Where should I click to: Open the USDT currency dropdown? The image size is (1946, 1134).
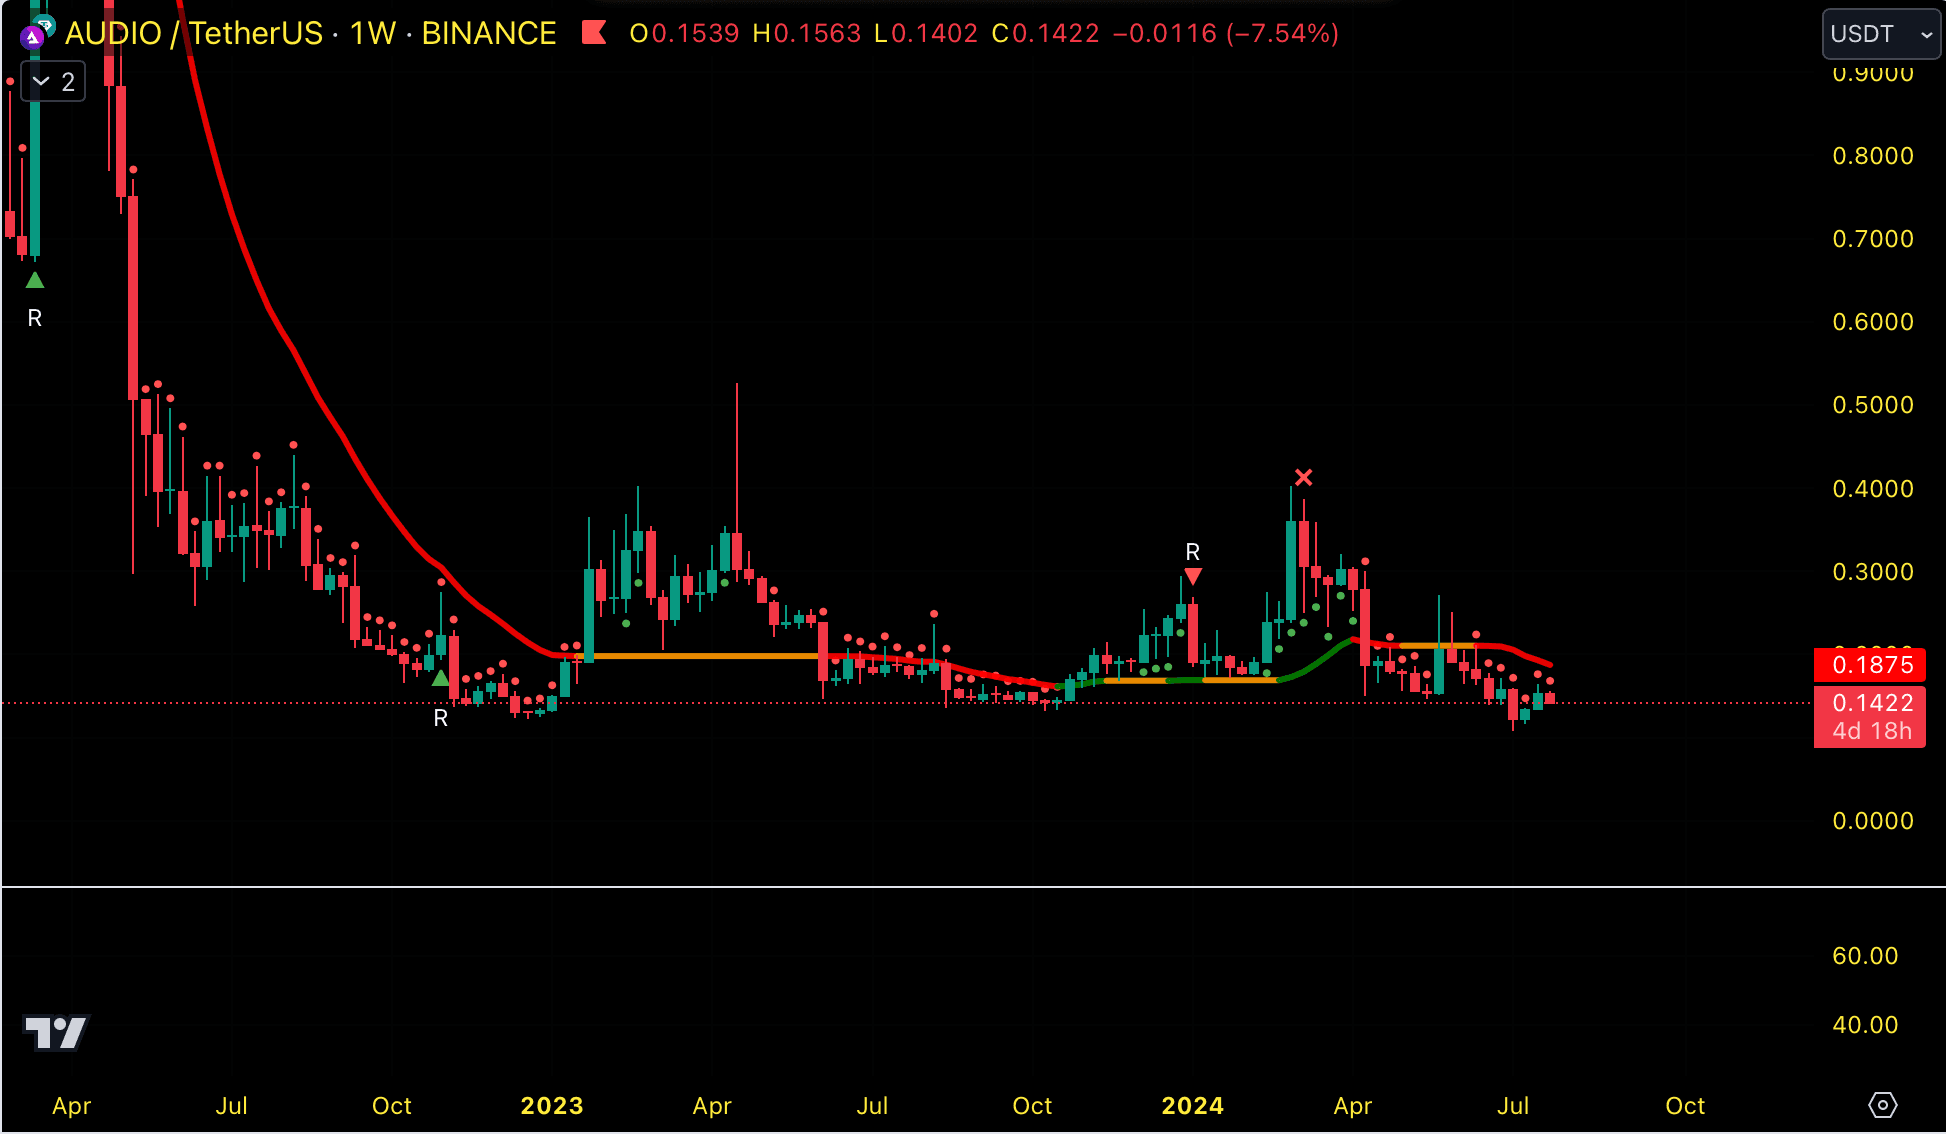1881,34
